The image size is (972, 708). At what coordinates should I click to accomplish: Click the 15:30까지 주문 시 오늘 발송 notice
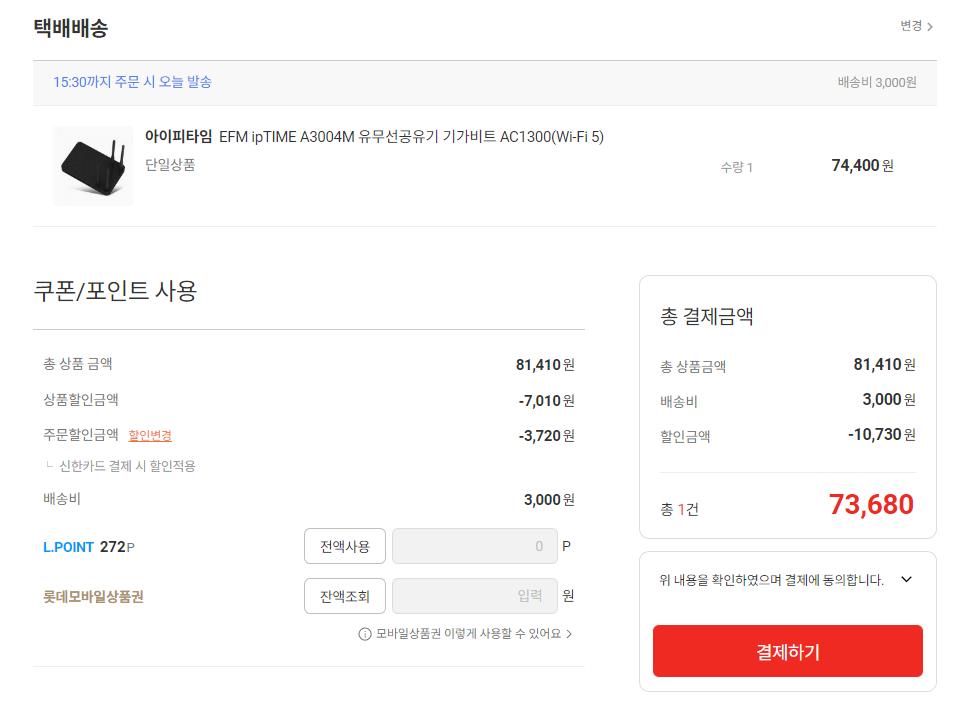(132, 82)
